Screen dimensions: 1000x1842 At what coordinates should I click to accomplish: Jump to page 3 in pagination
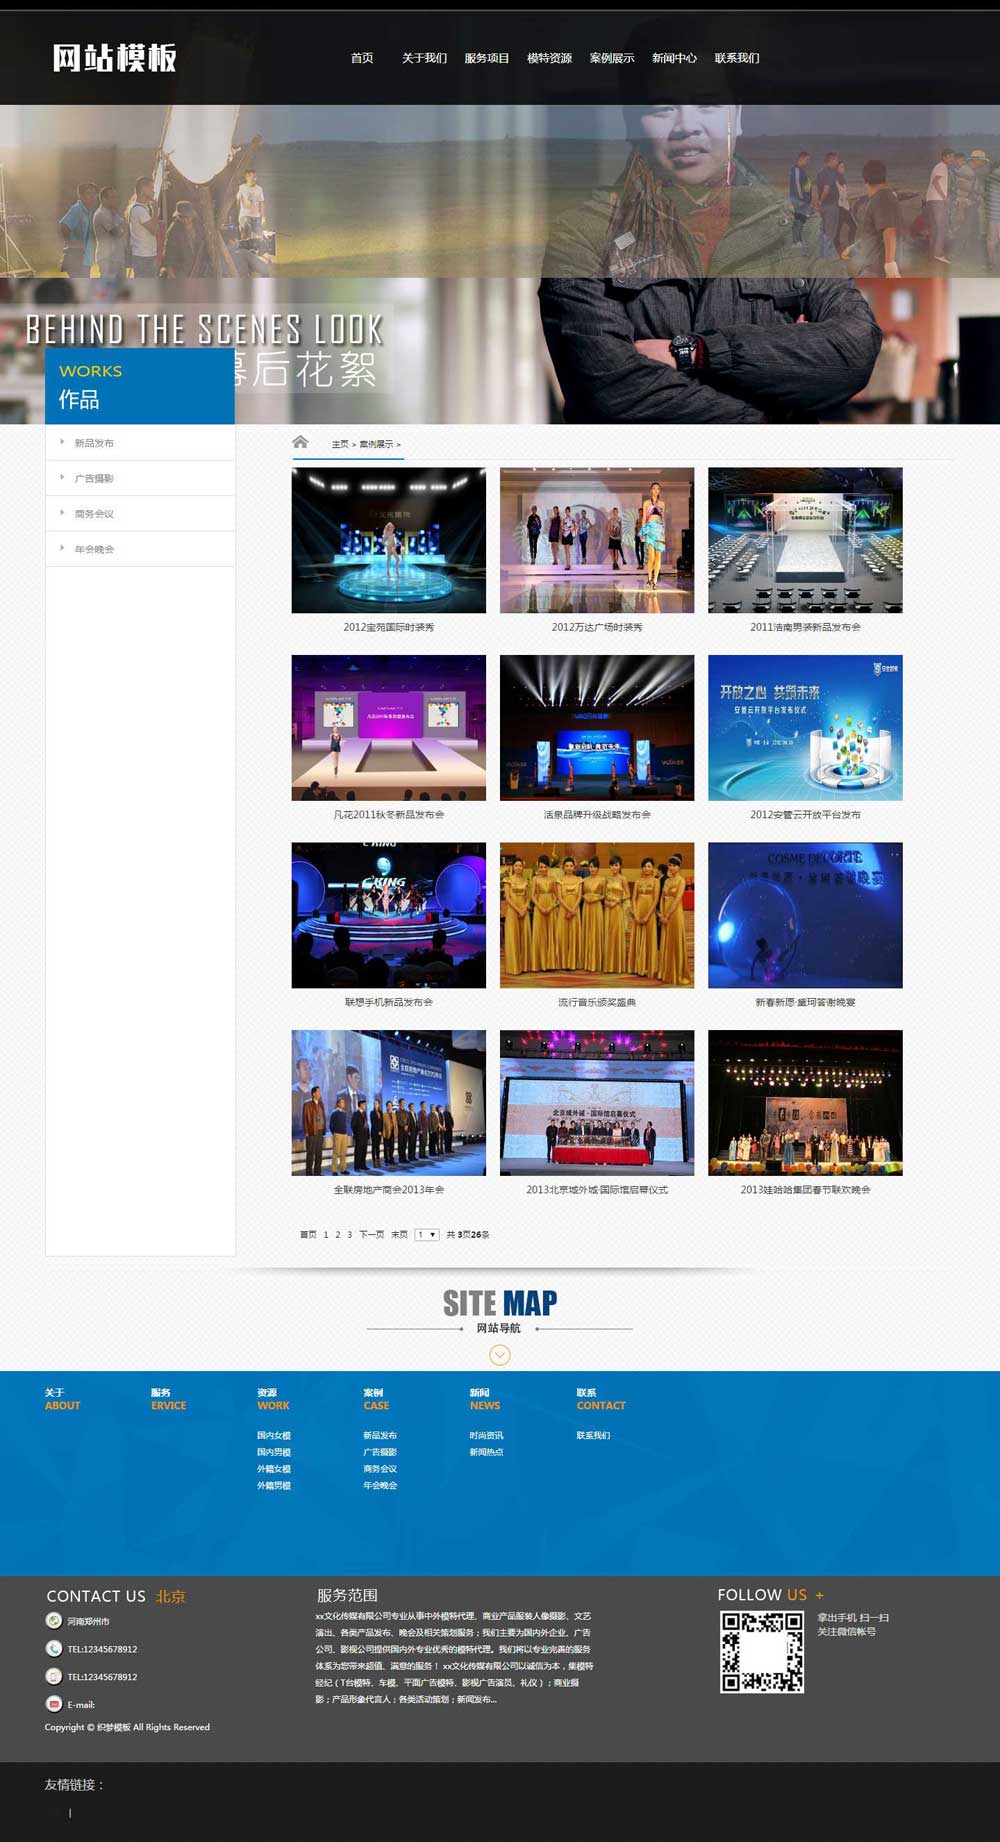coord(349,1235)
